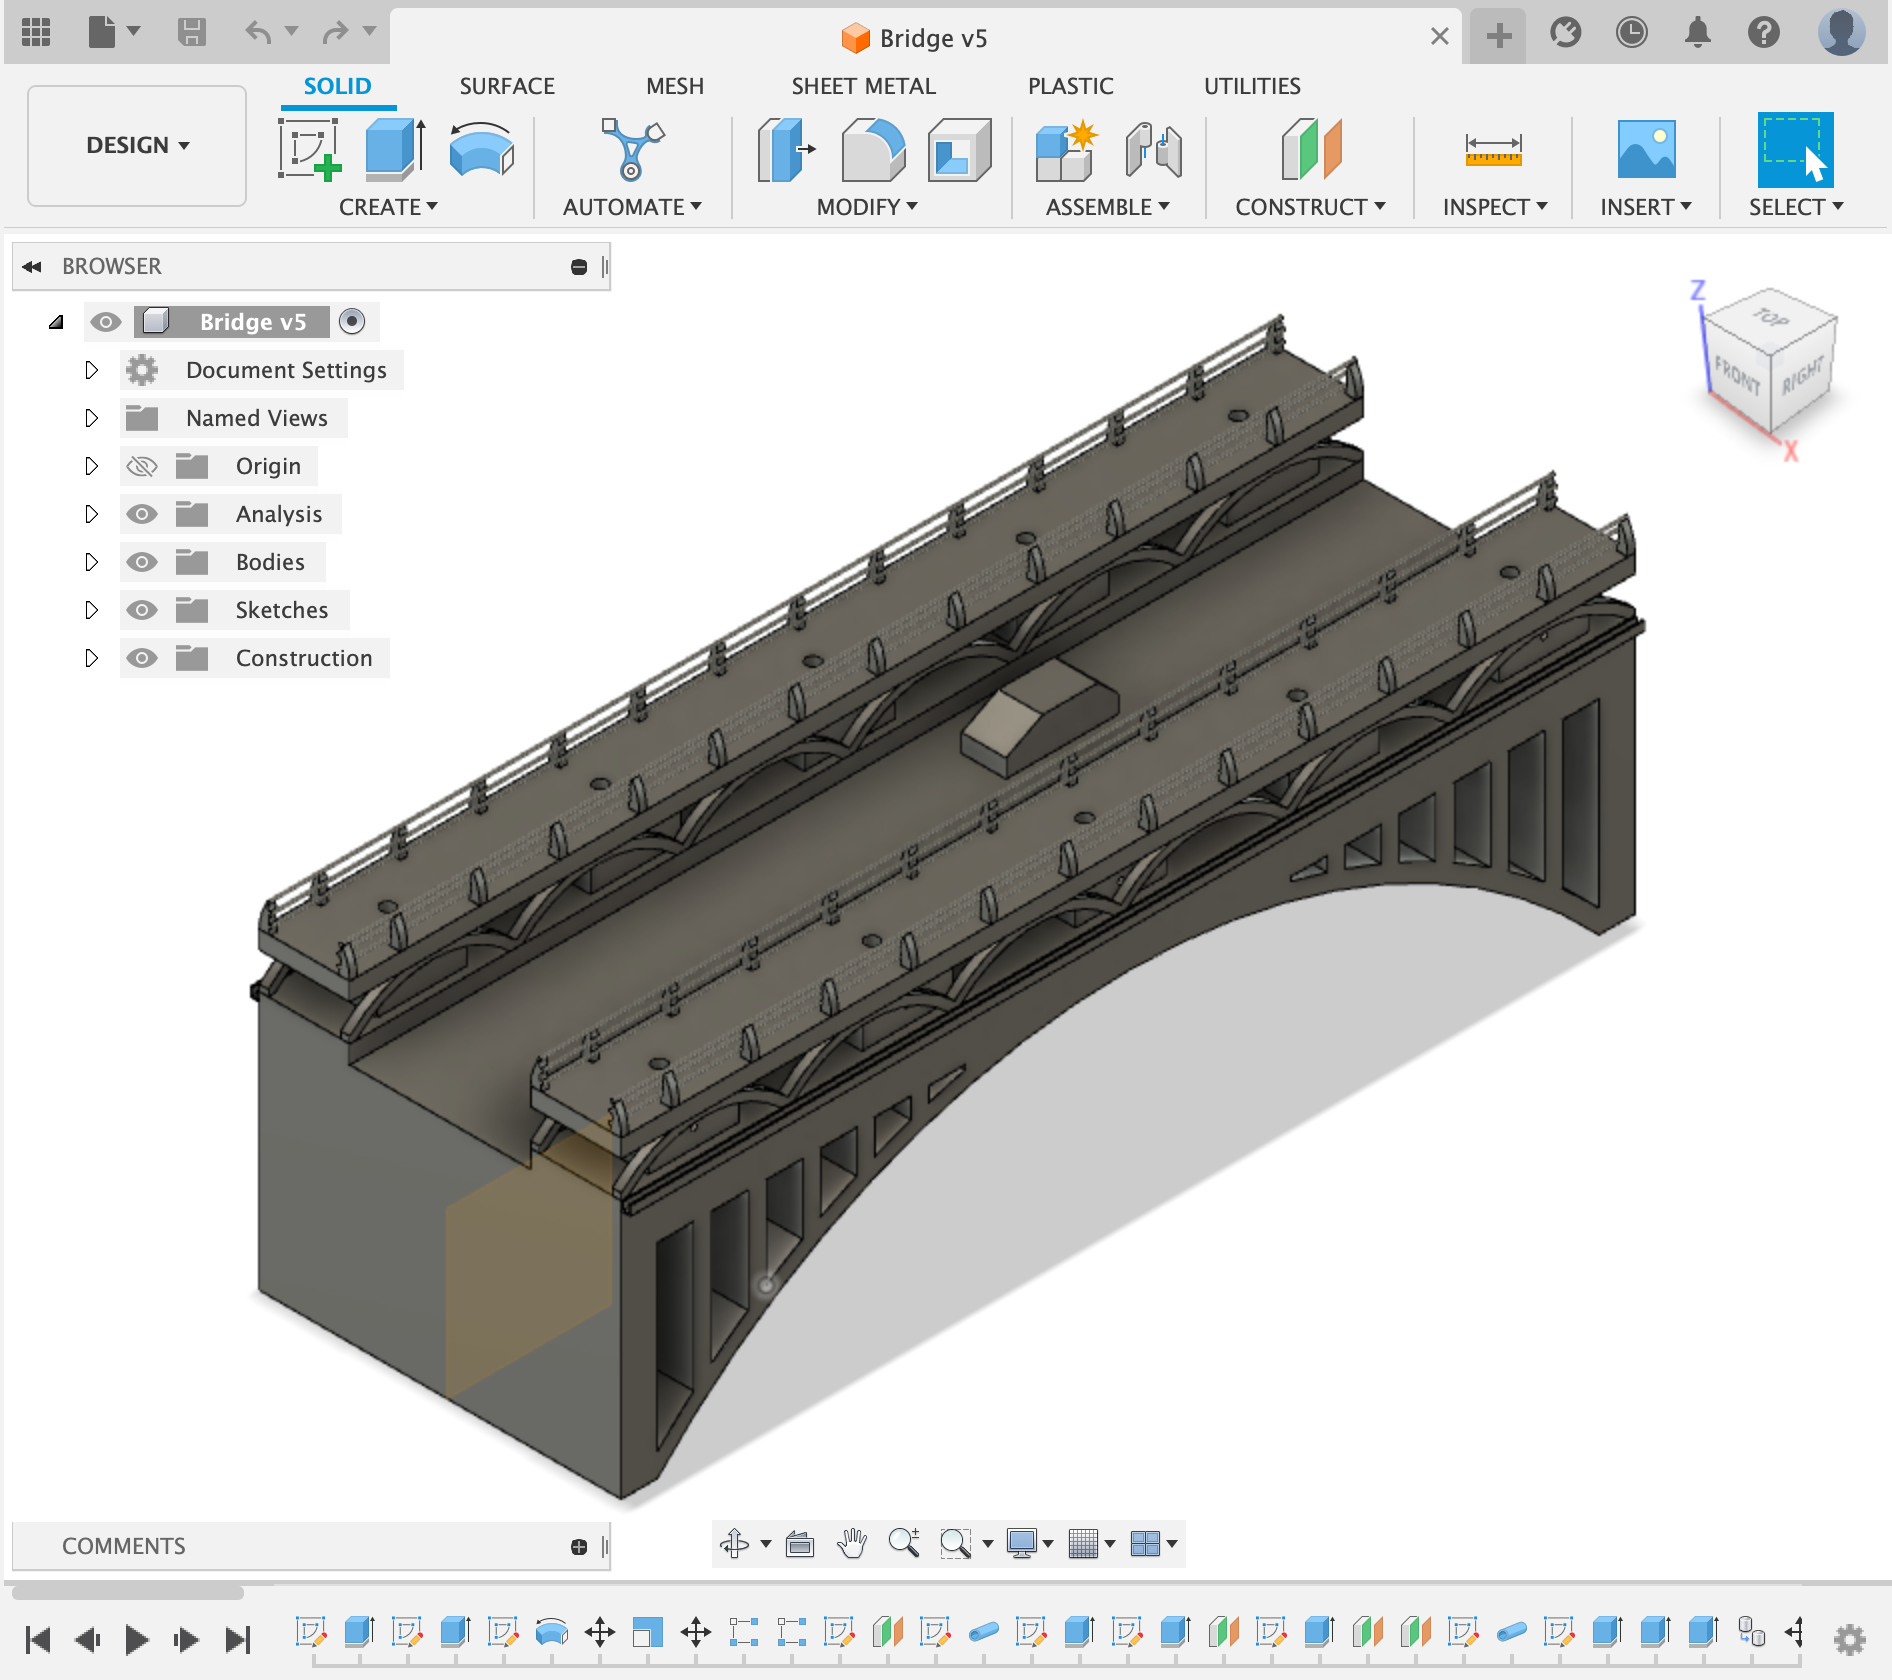Expand the Construction folder tree node
Image resolution: width=1892 pixels, height=1680 pixels.
point(92,658)
